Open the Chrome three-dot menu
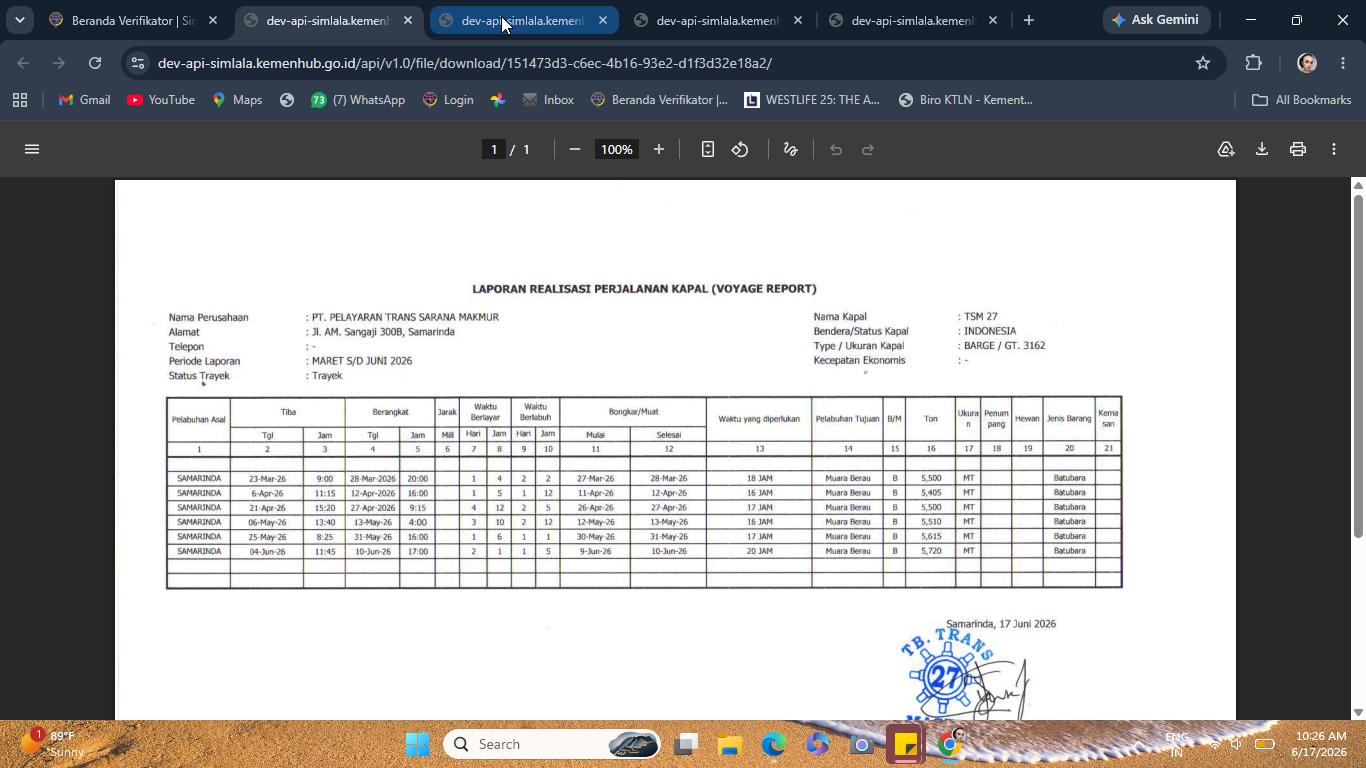 pyautogui.click(x=1343, y=63)
